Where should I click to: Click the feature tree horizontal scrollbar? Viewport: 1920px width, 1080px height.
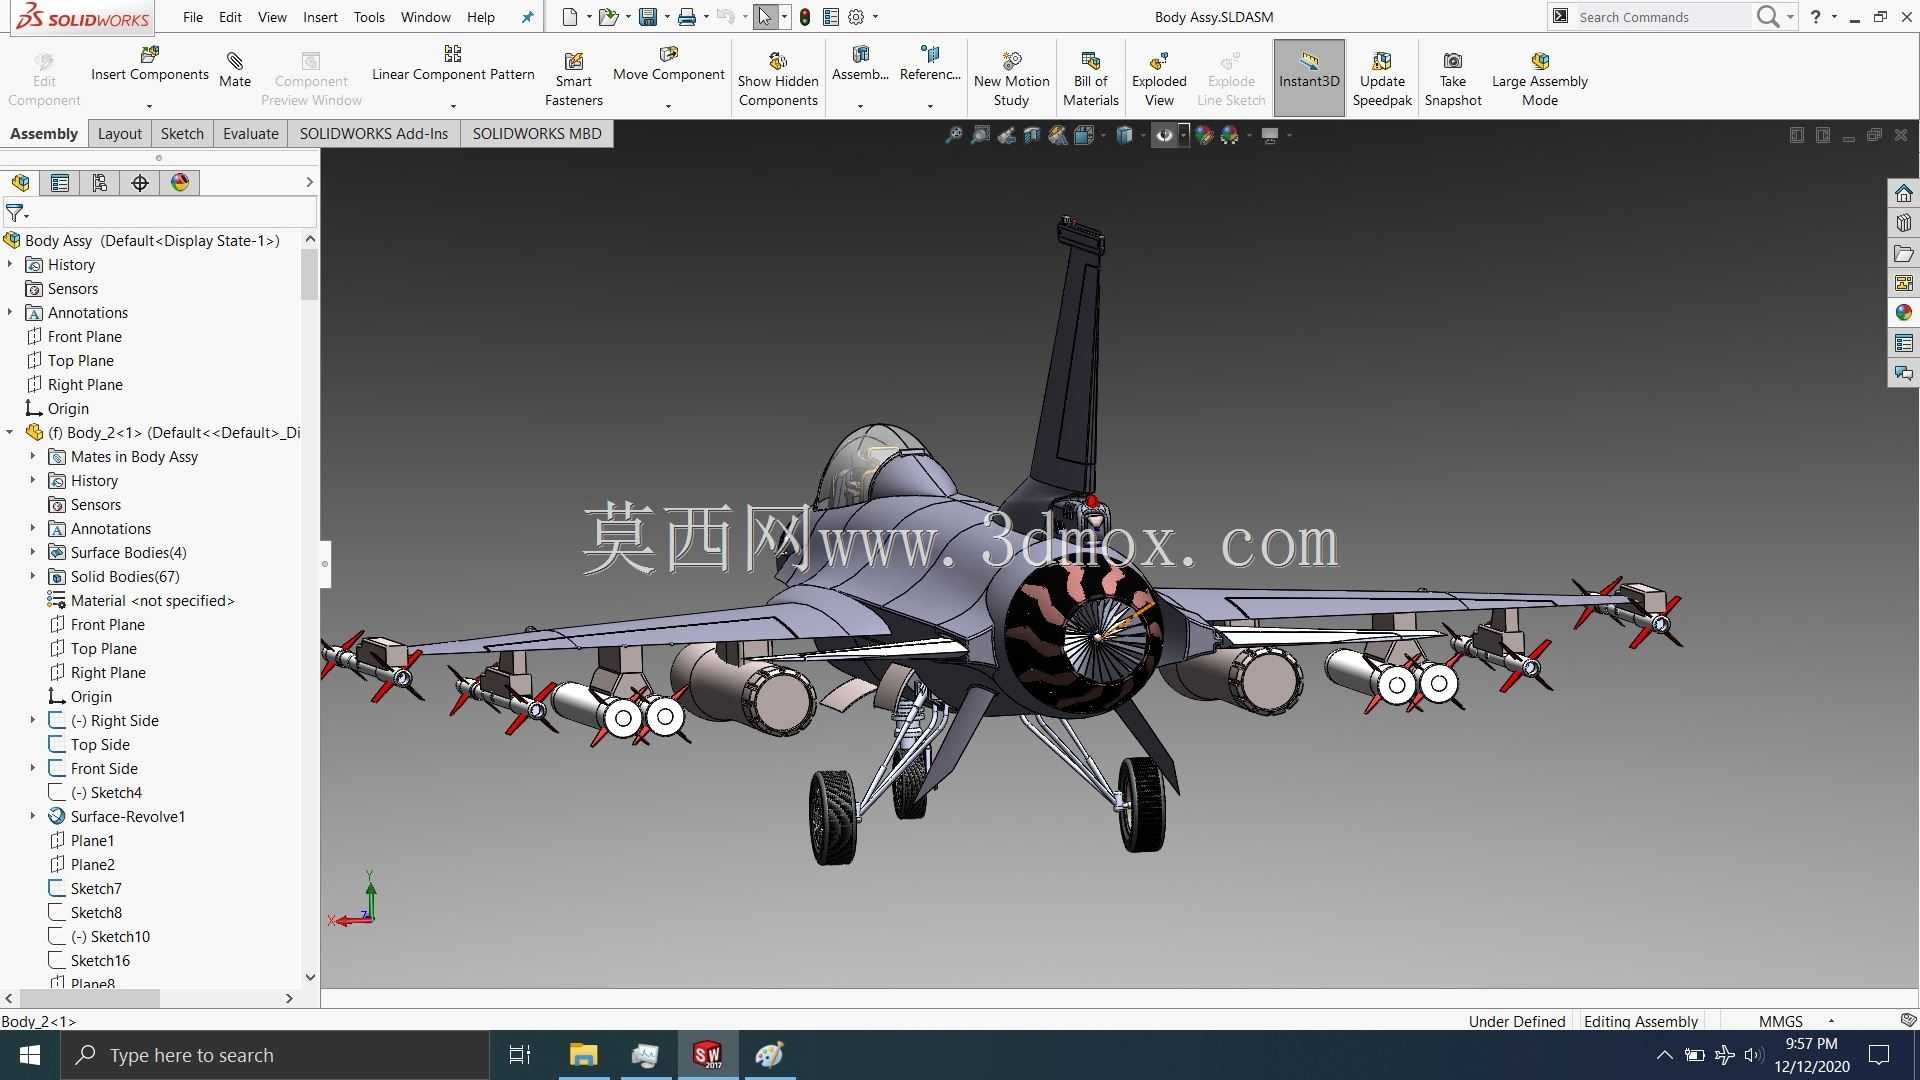click(x=89, y=998)
